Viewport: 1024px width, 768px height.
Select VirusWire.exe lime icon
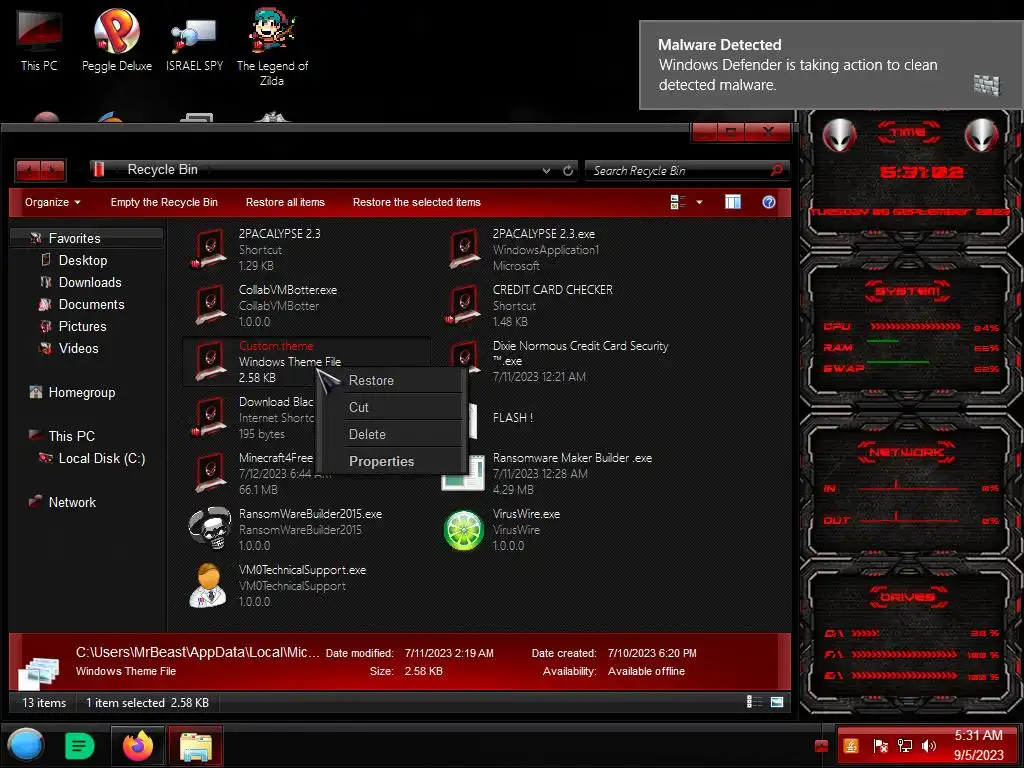tap(464, 530)
